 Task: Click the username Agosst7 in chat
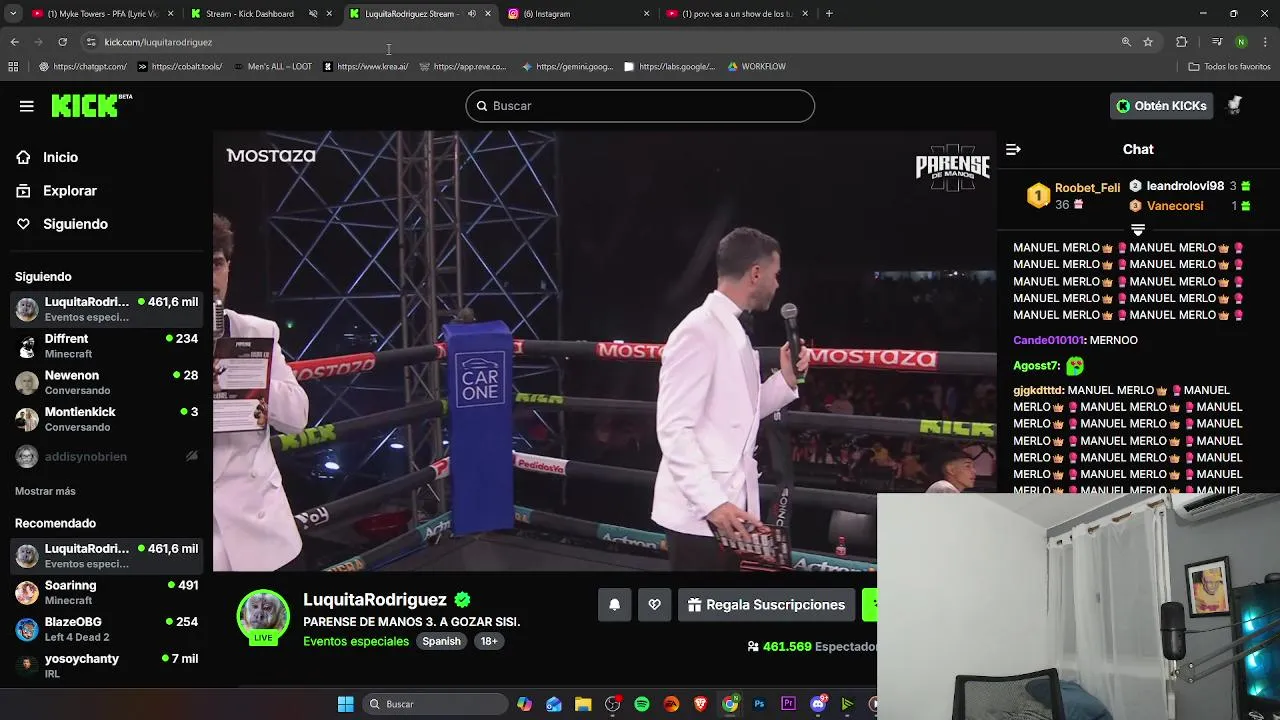[1036, 366]
